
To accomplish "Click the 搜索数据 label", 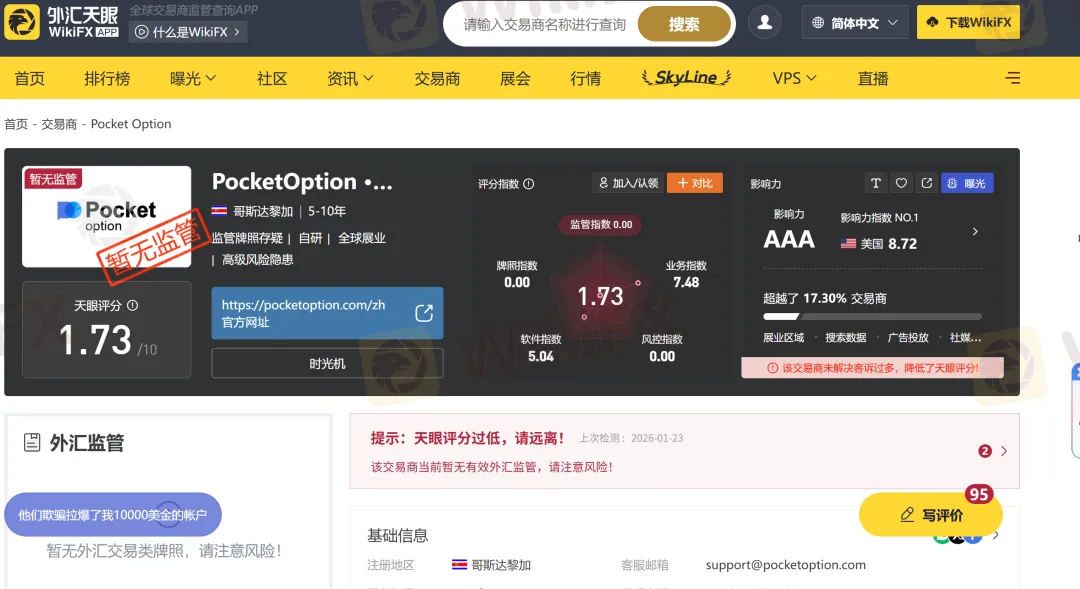I will pos(845,338).
